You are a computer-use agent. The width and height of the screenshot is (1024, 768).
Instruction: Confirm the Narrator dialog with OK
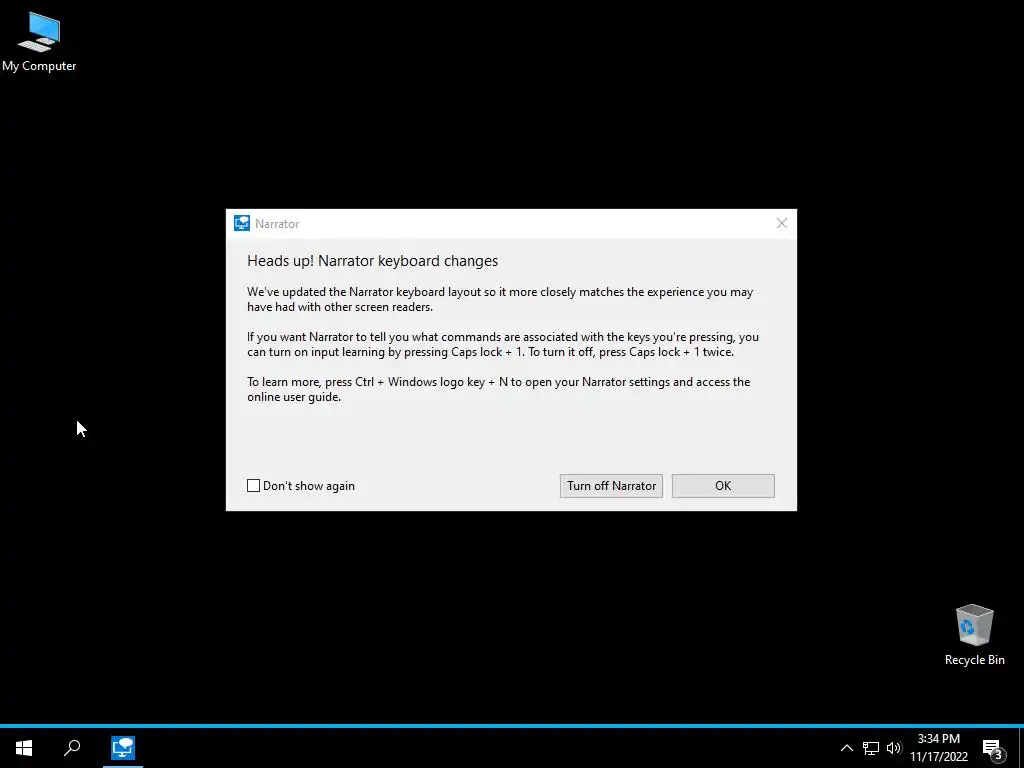tap(723, 485)
